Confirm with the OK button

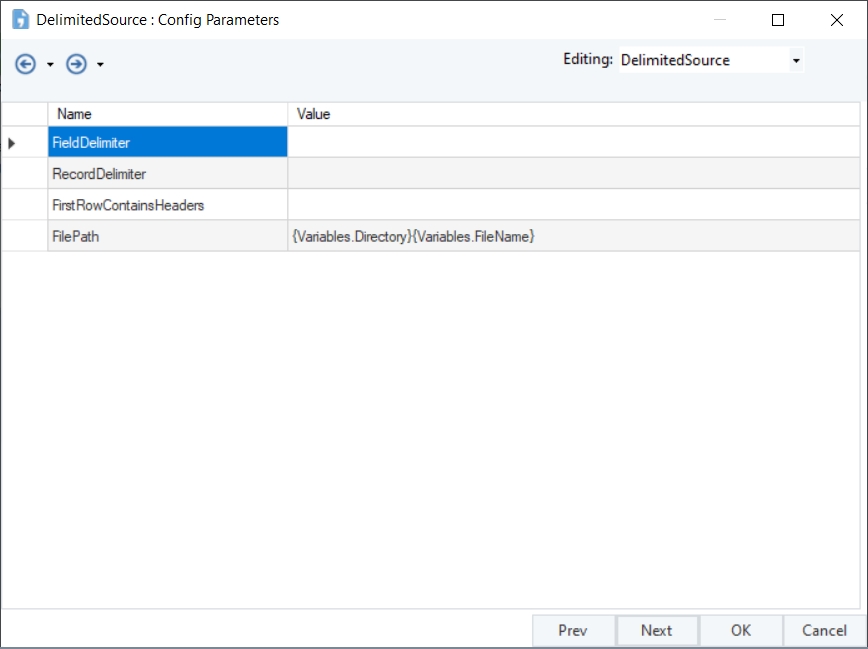click(740, 630)
